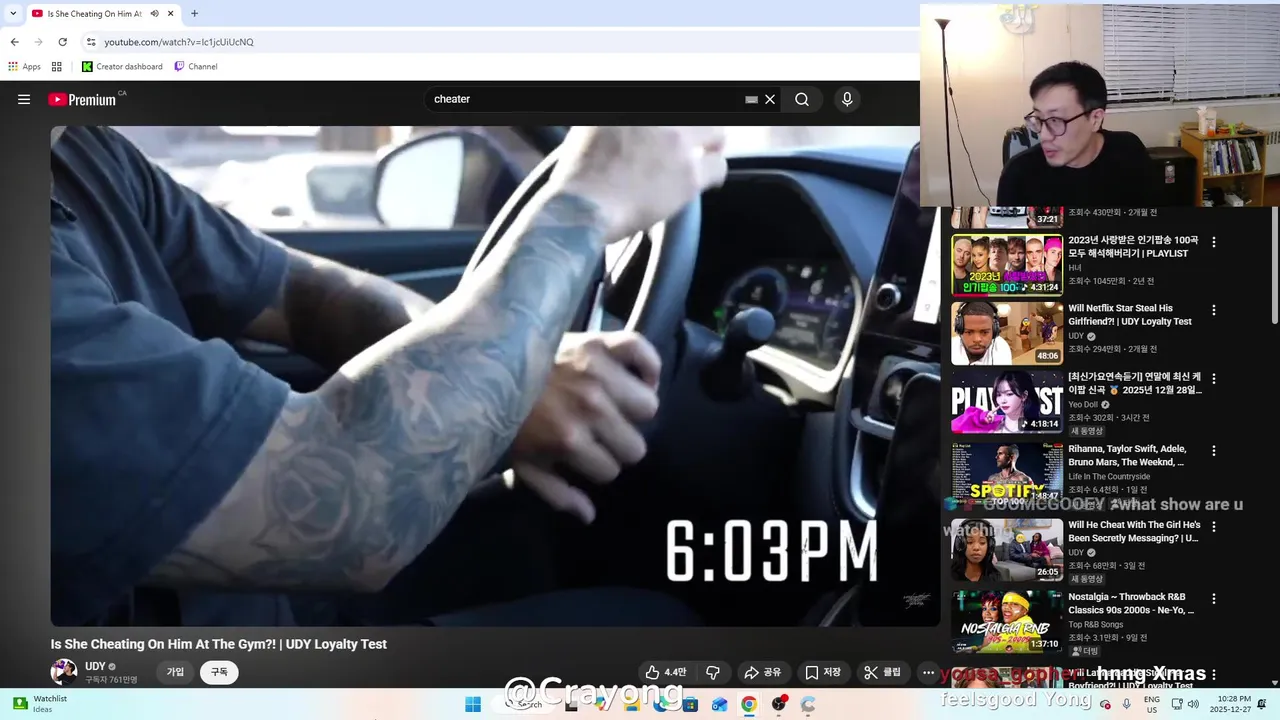Screen dimensions: 1280x720
Task: Open the Windows Start menu
Action: [x=473, y=705]
